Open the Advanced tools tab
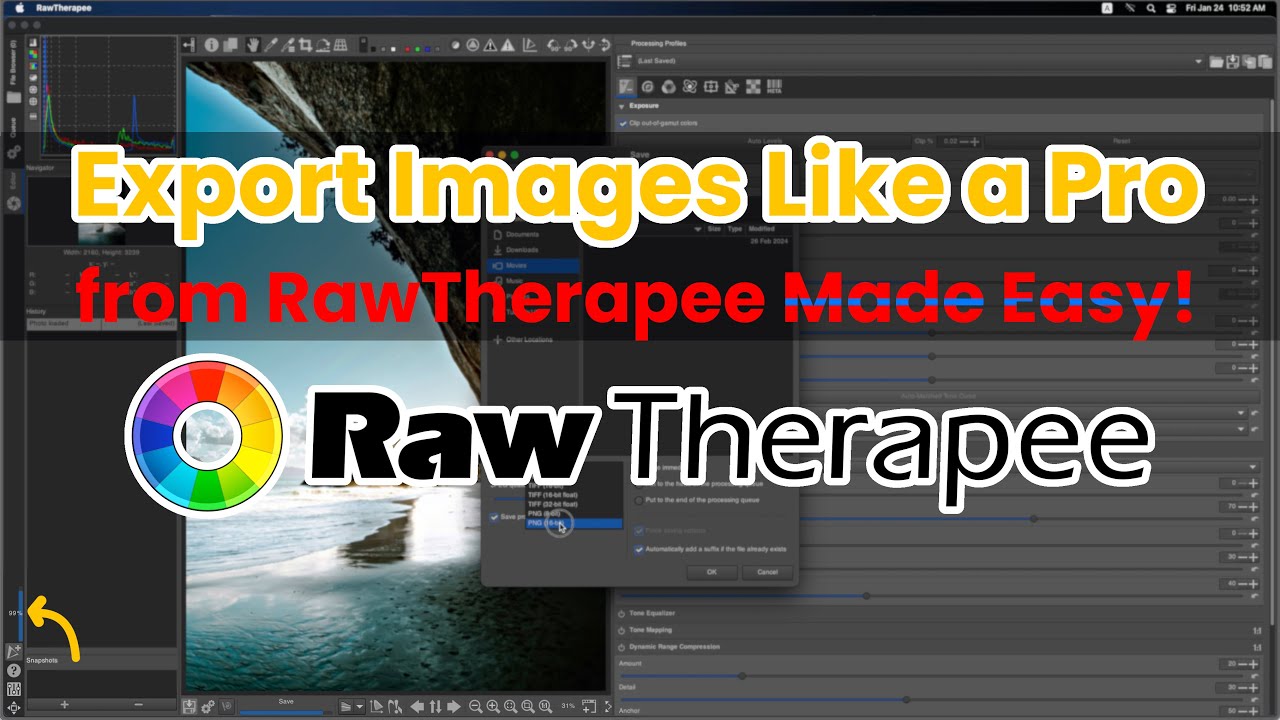This screenshot has width=1280, height=720. coord(690,87)
